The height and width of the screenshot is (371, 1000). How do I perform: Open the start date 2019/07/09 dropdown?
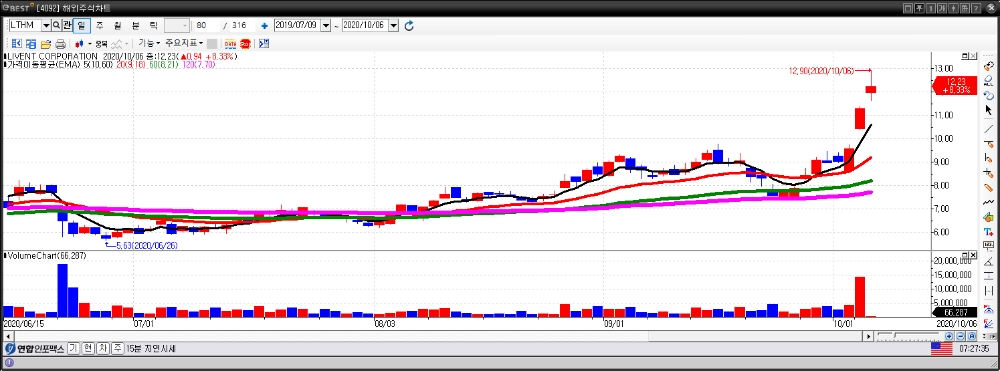(327, 25)
